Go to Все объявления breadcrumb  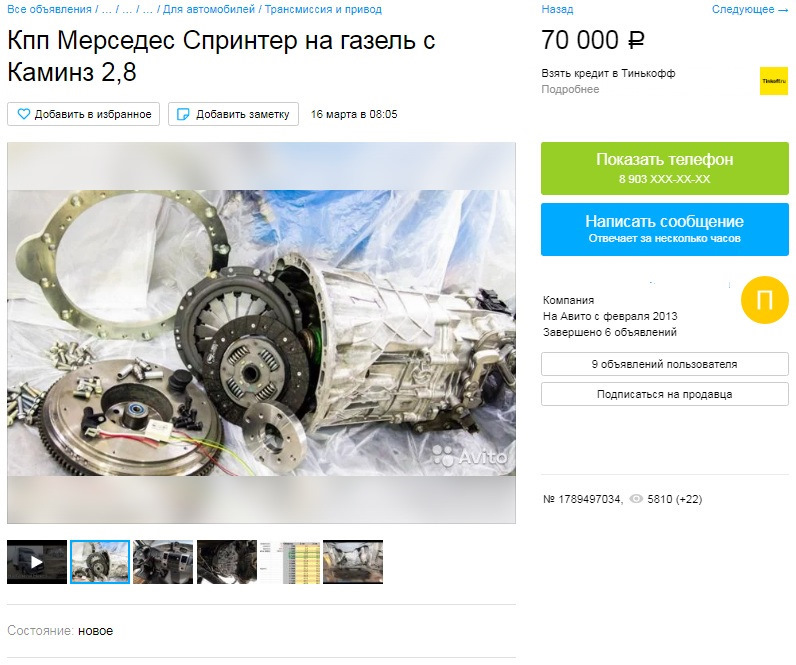(x=49, y=9)
